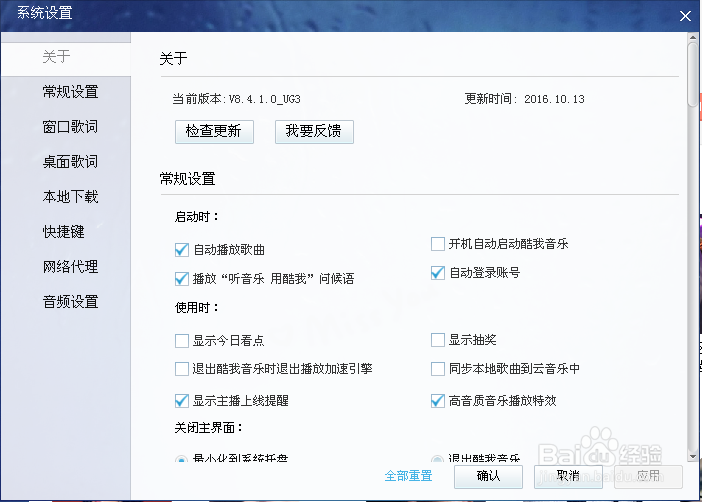Close the 系统设置 dialog with X
The image size is (702, 502).
(685, 17)
